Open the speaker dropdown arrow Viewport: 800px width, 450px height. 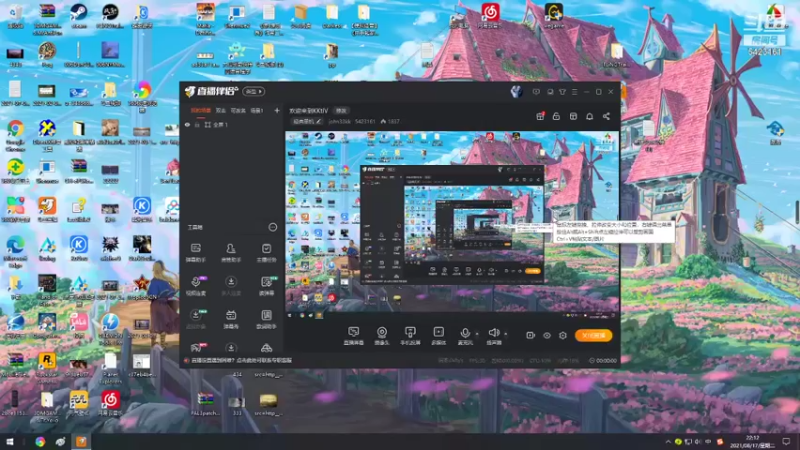505,334
